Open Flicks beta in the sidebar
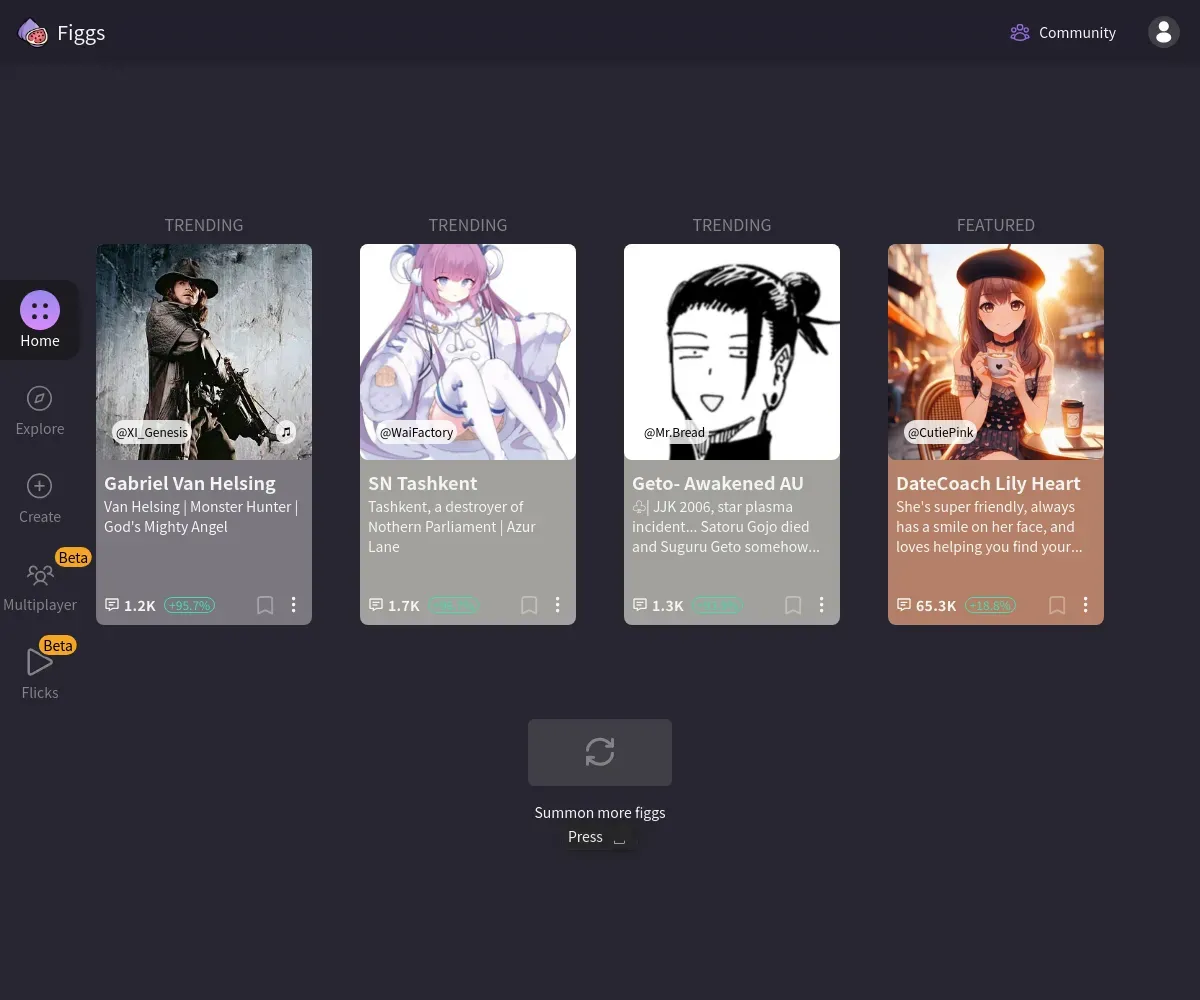Viewport: 1200px width, 1000px height. (x=40, y=672)
